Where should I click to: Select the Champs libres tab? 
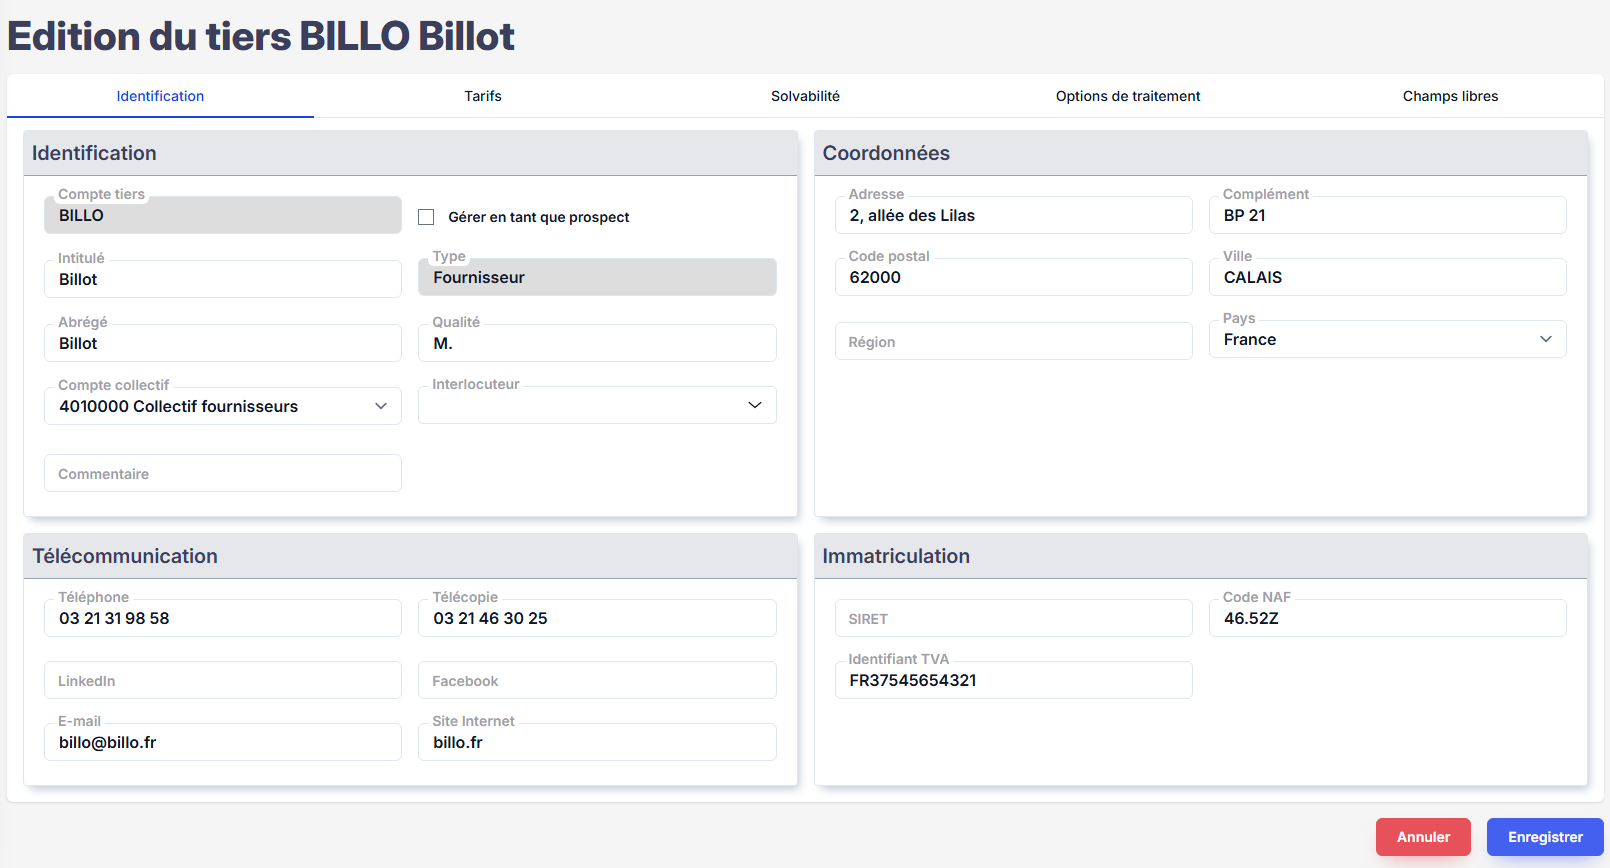pos(1449,96)
